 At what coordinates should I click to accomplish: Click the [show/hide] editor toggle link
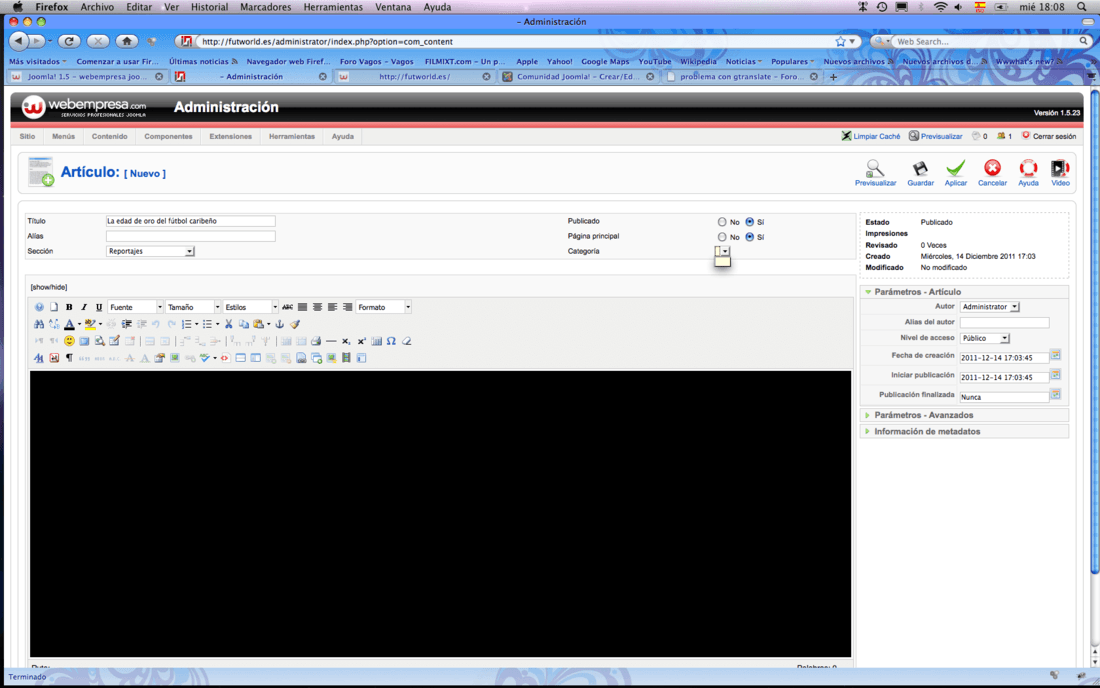click(x=48, y=287)
